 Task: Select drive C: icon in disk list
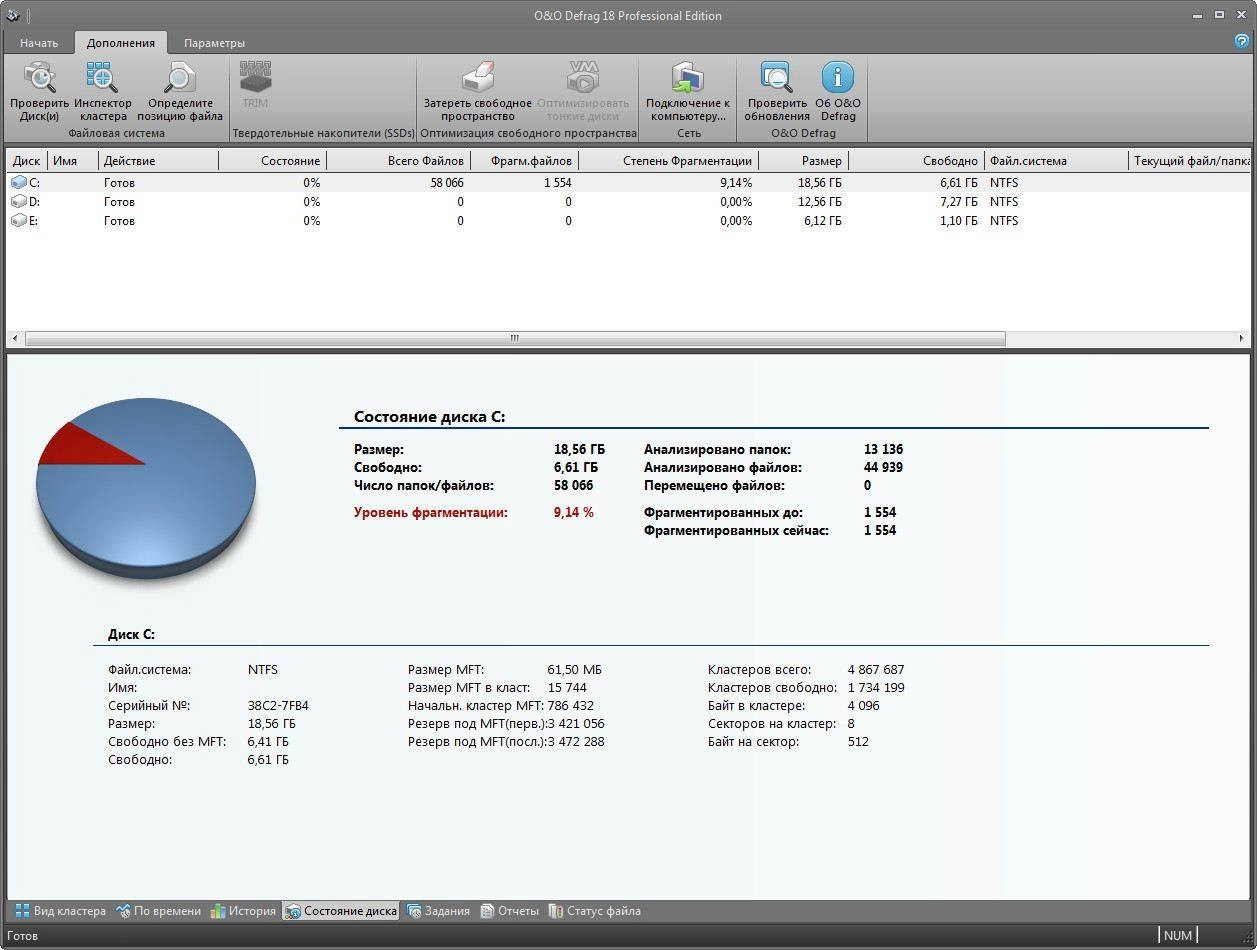tap(18, 183)
